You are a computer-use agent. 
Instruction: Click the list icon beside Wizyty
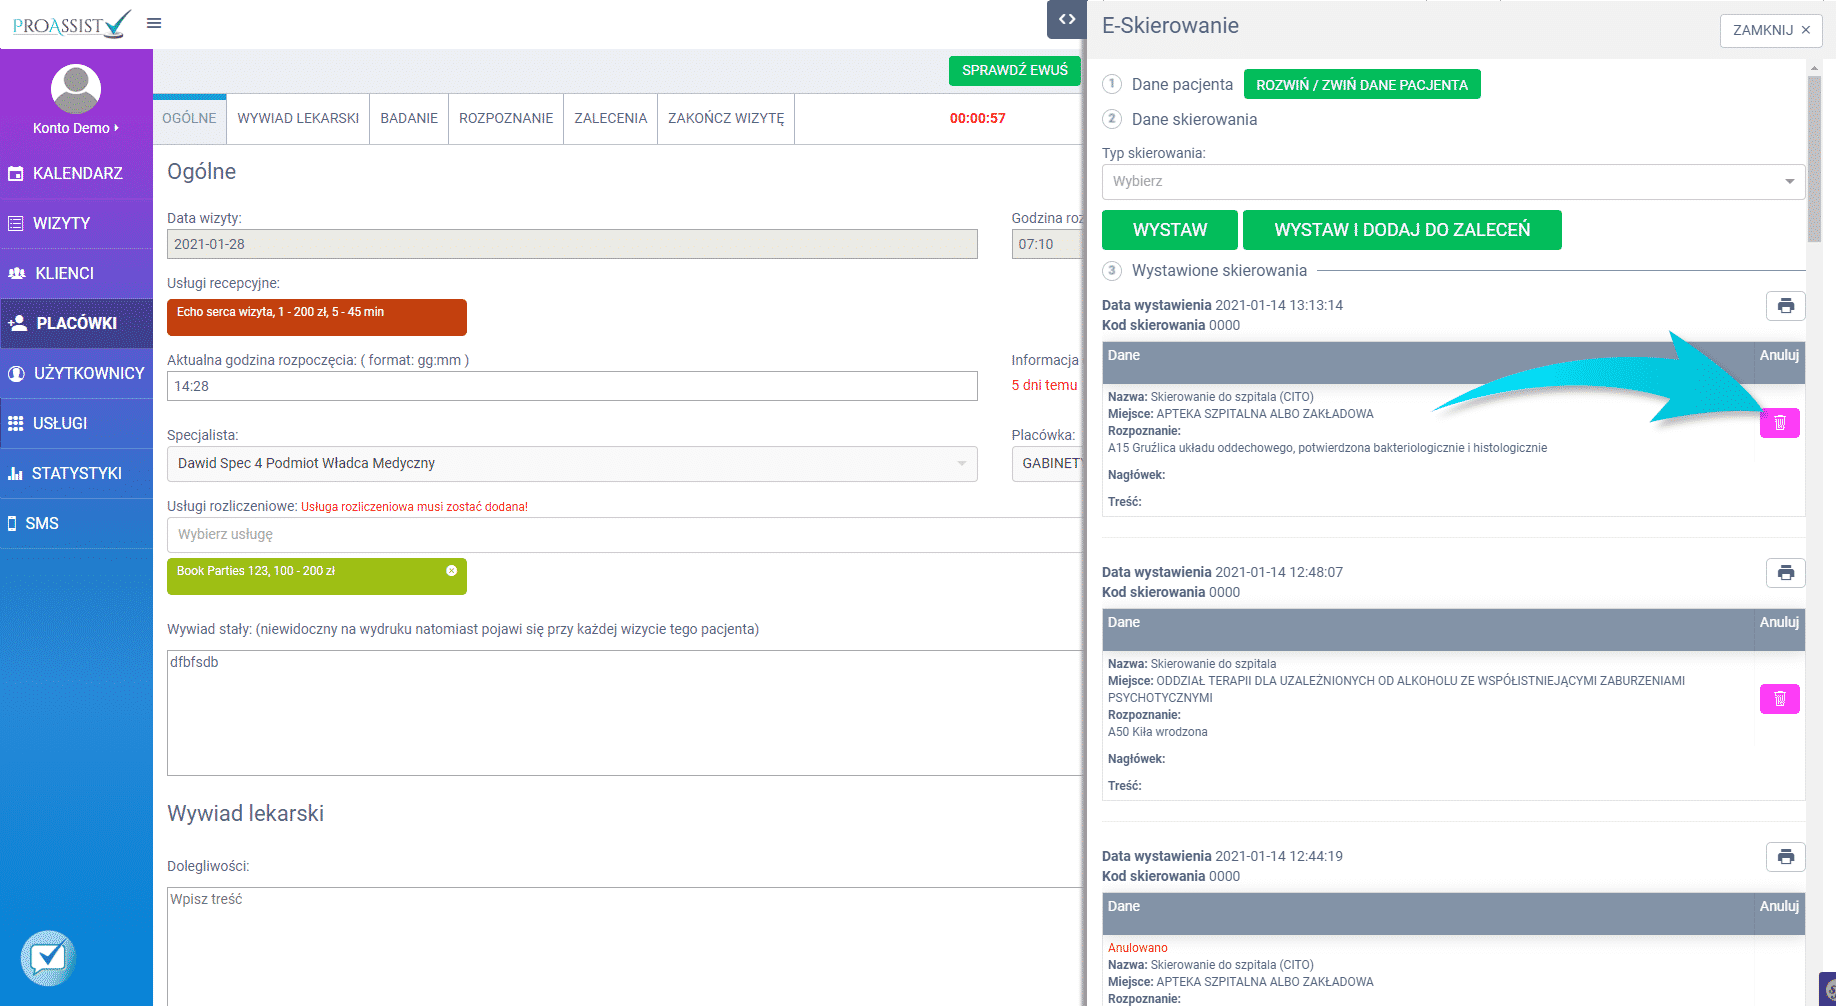(x=15, y=223)
